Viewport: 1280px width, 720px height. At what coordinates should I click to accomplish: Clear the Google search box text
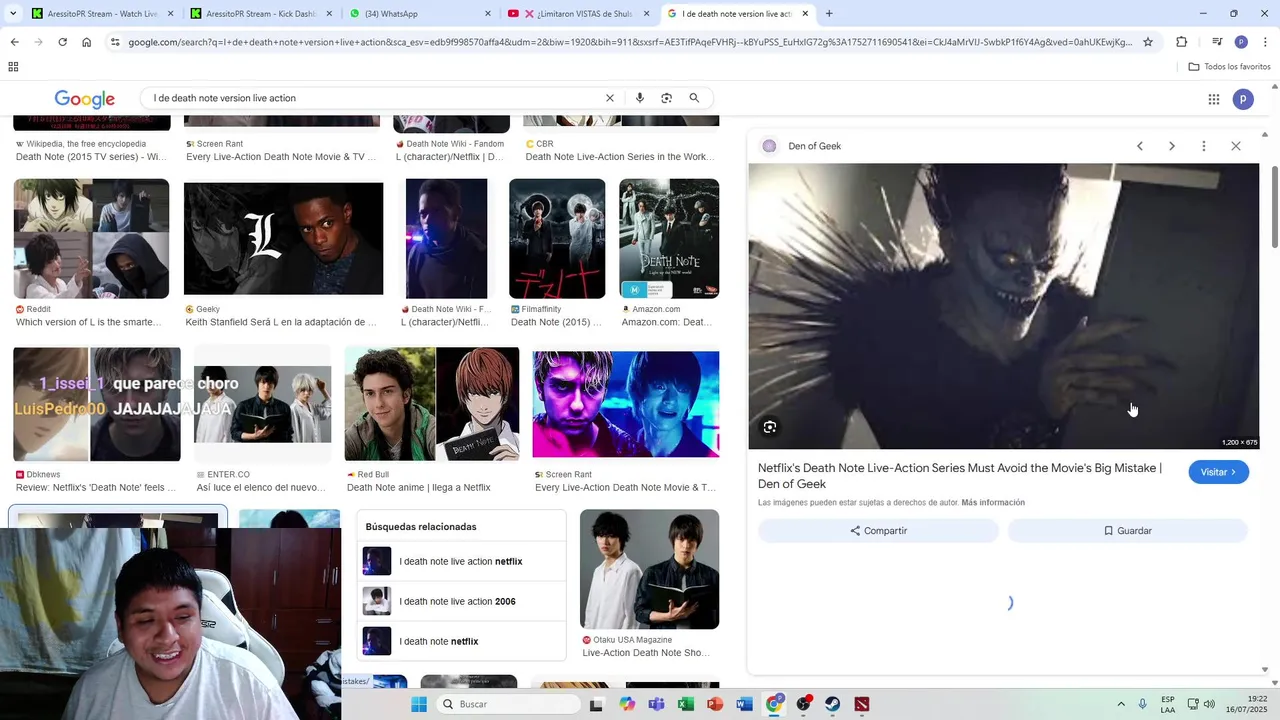coord(610,98)
